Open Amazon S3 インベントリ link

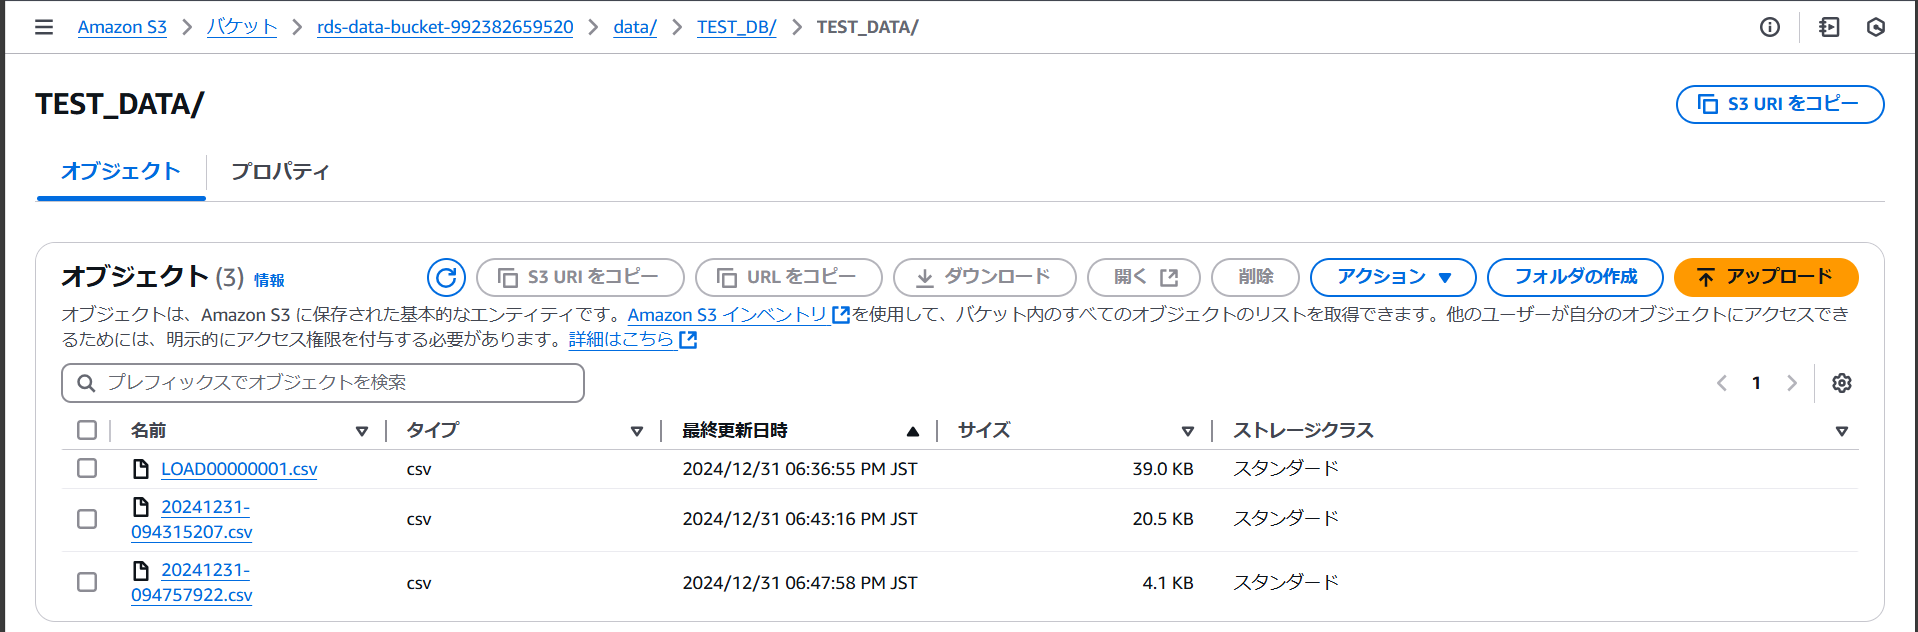point(727,315)
